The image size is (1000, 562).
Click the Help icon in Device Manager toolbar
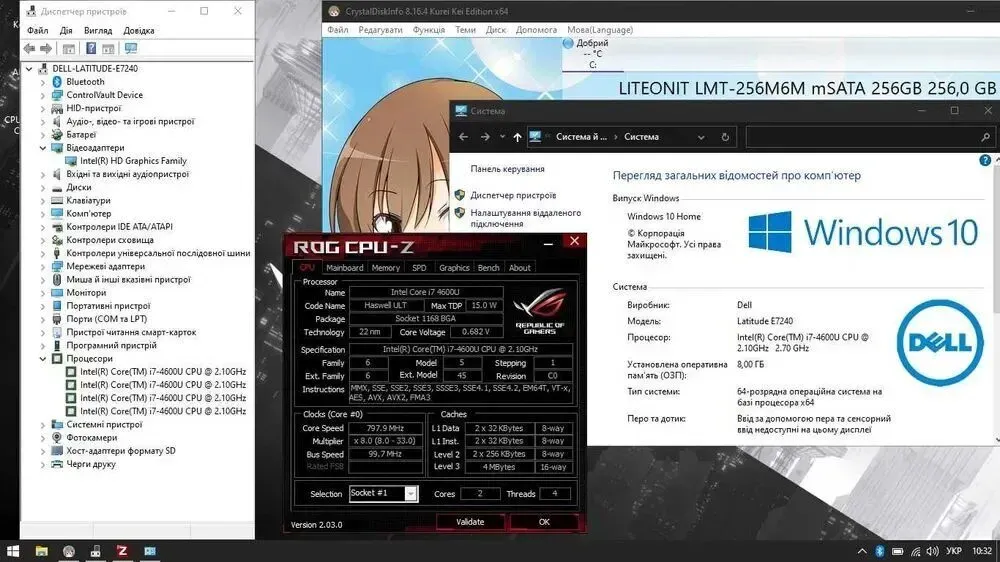[90, 48]
